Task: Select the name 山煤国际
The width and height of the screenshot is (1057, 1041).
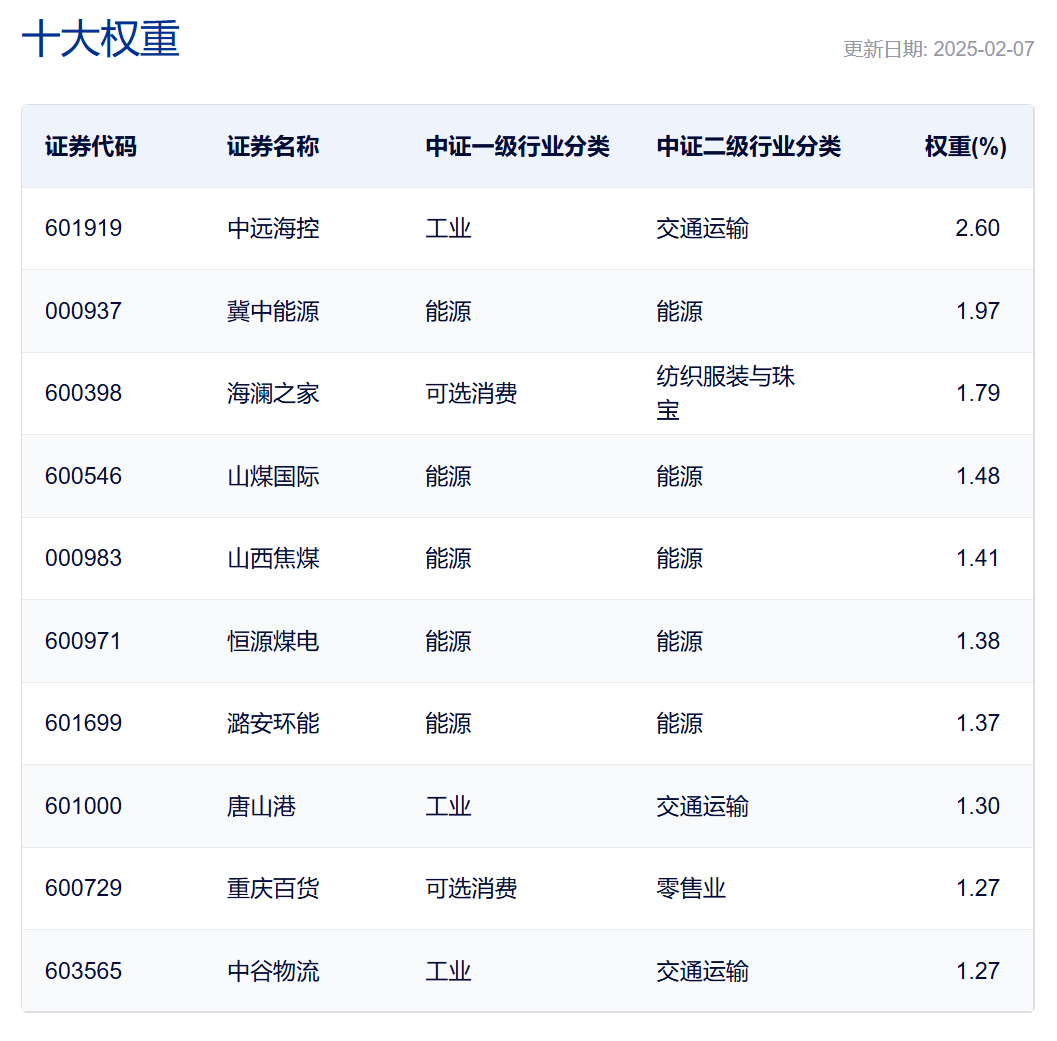Action: pyautogui.click(x=273, y=477)
